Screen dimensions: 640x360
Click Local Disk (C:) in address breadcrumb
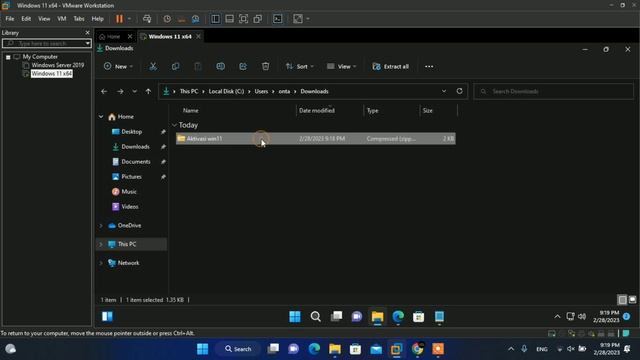point(226,91)
